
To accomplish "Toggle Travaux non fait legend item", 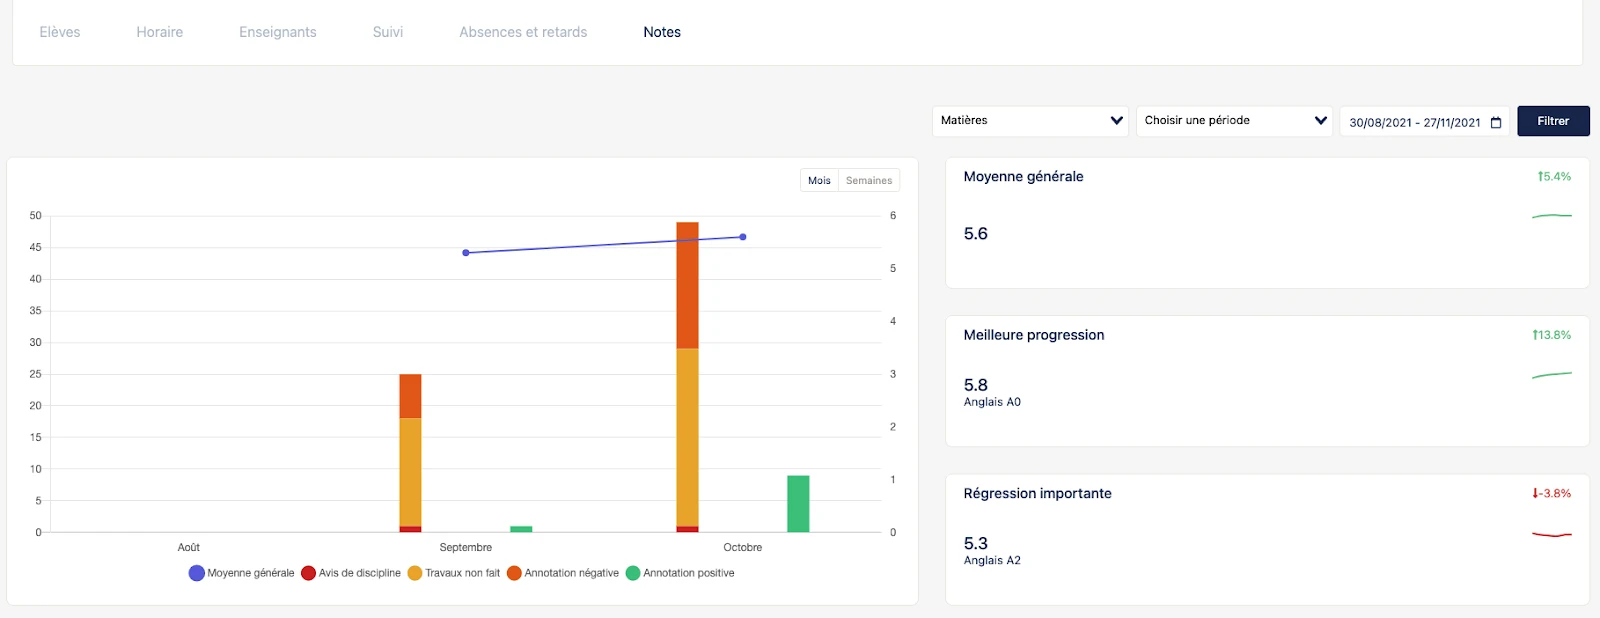I will 454,573.
